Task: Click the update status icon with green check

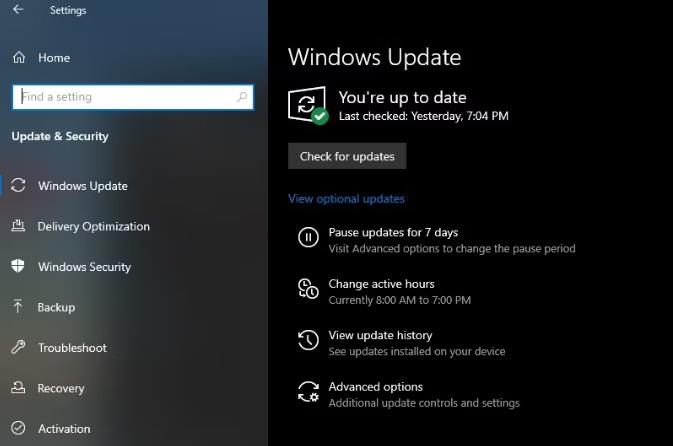Action: [x=308, y=106]
